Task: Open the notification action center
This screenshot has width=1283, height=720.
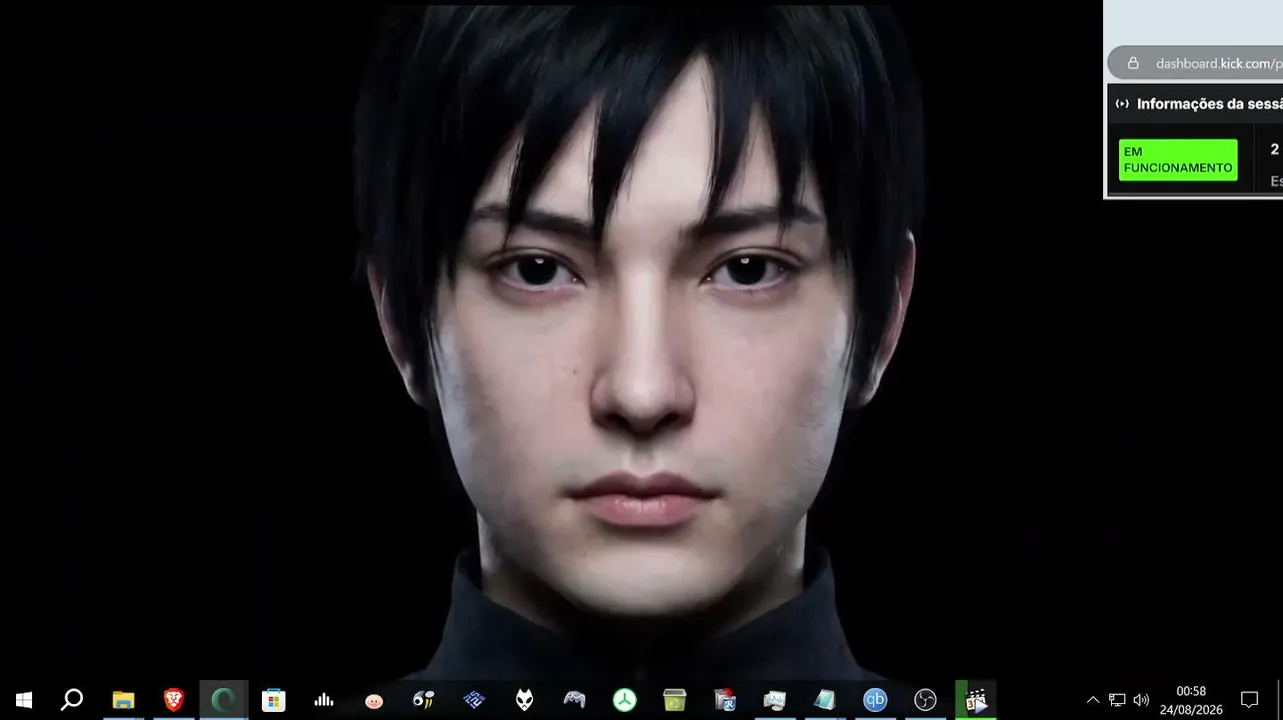Action: [1249, 700]
